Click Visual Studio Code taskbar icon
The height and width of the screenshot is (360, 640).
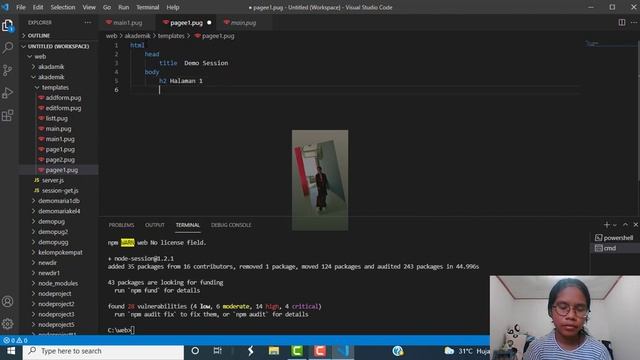[x=342, y=351]
